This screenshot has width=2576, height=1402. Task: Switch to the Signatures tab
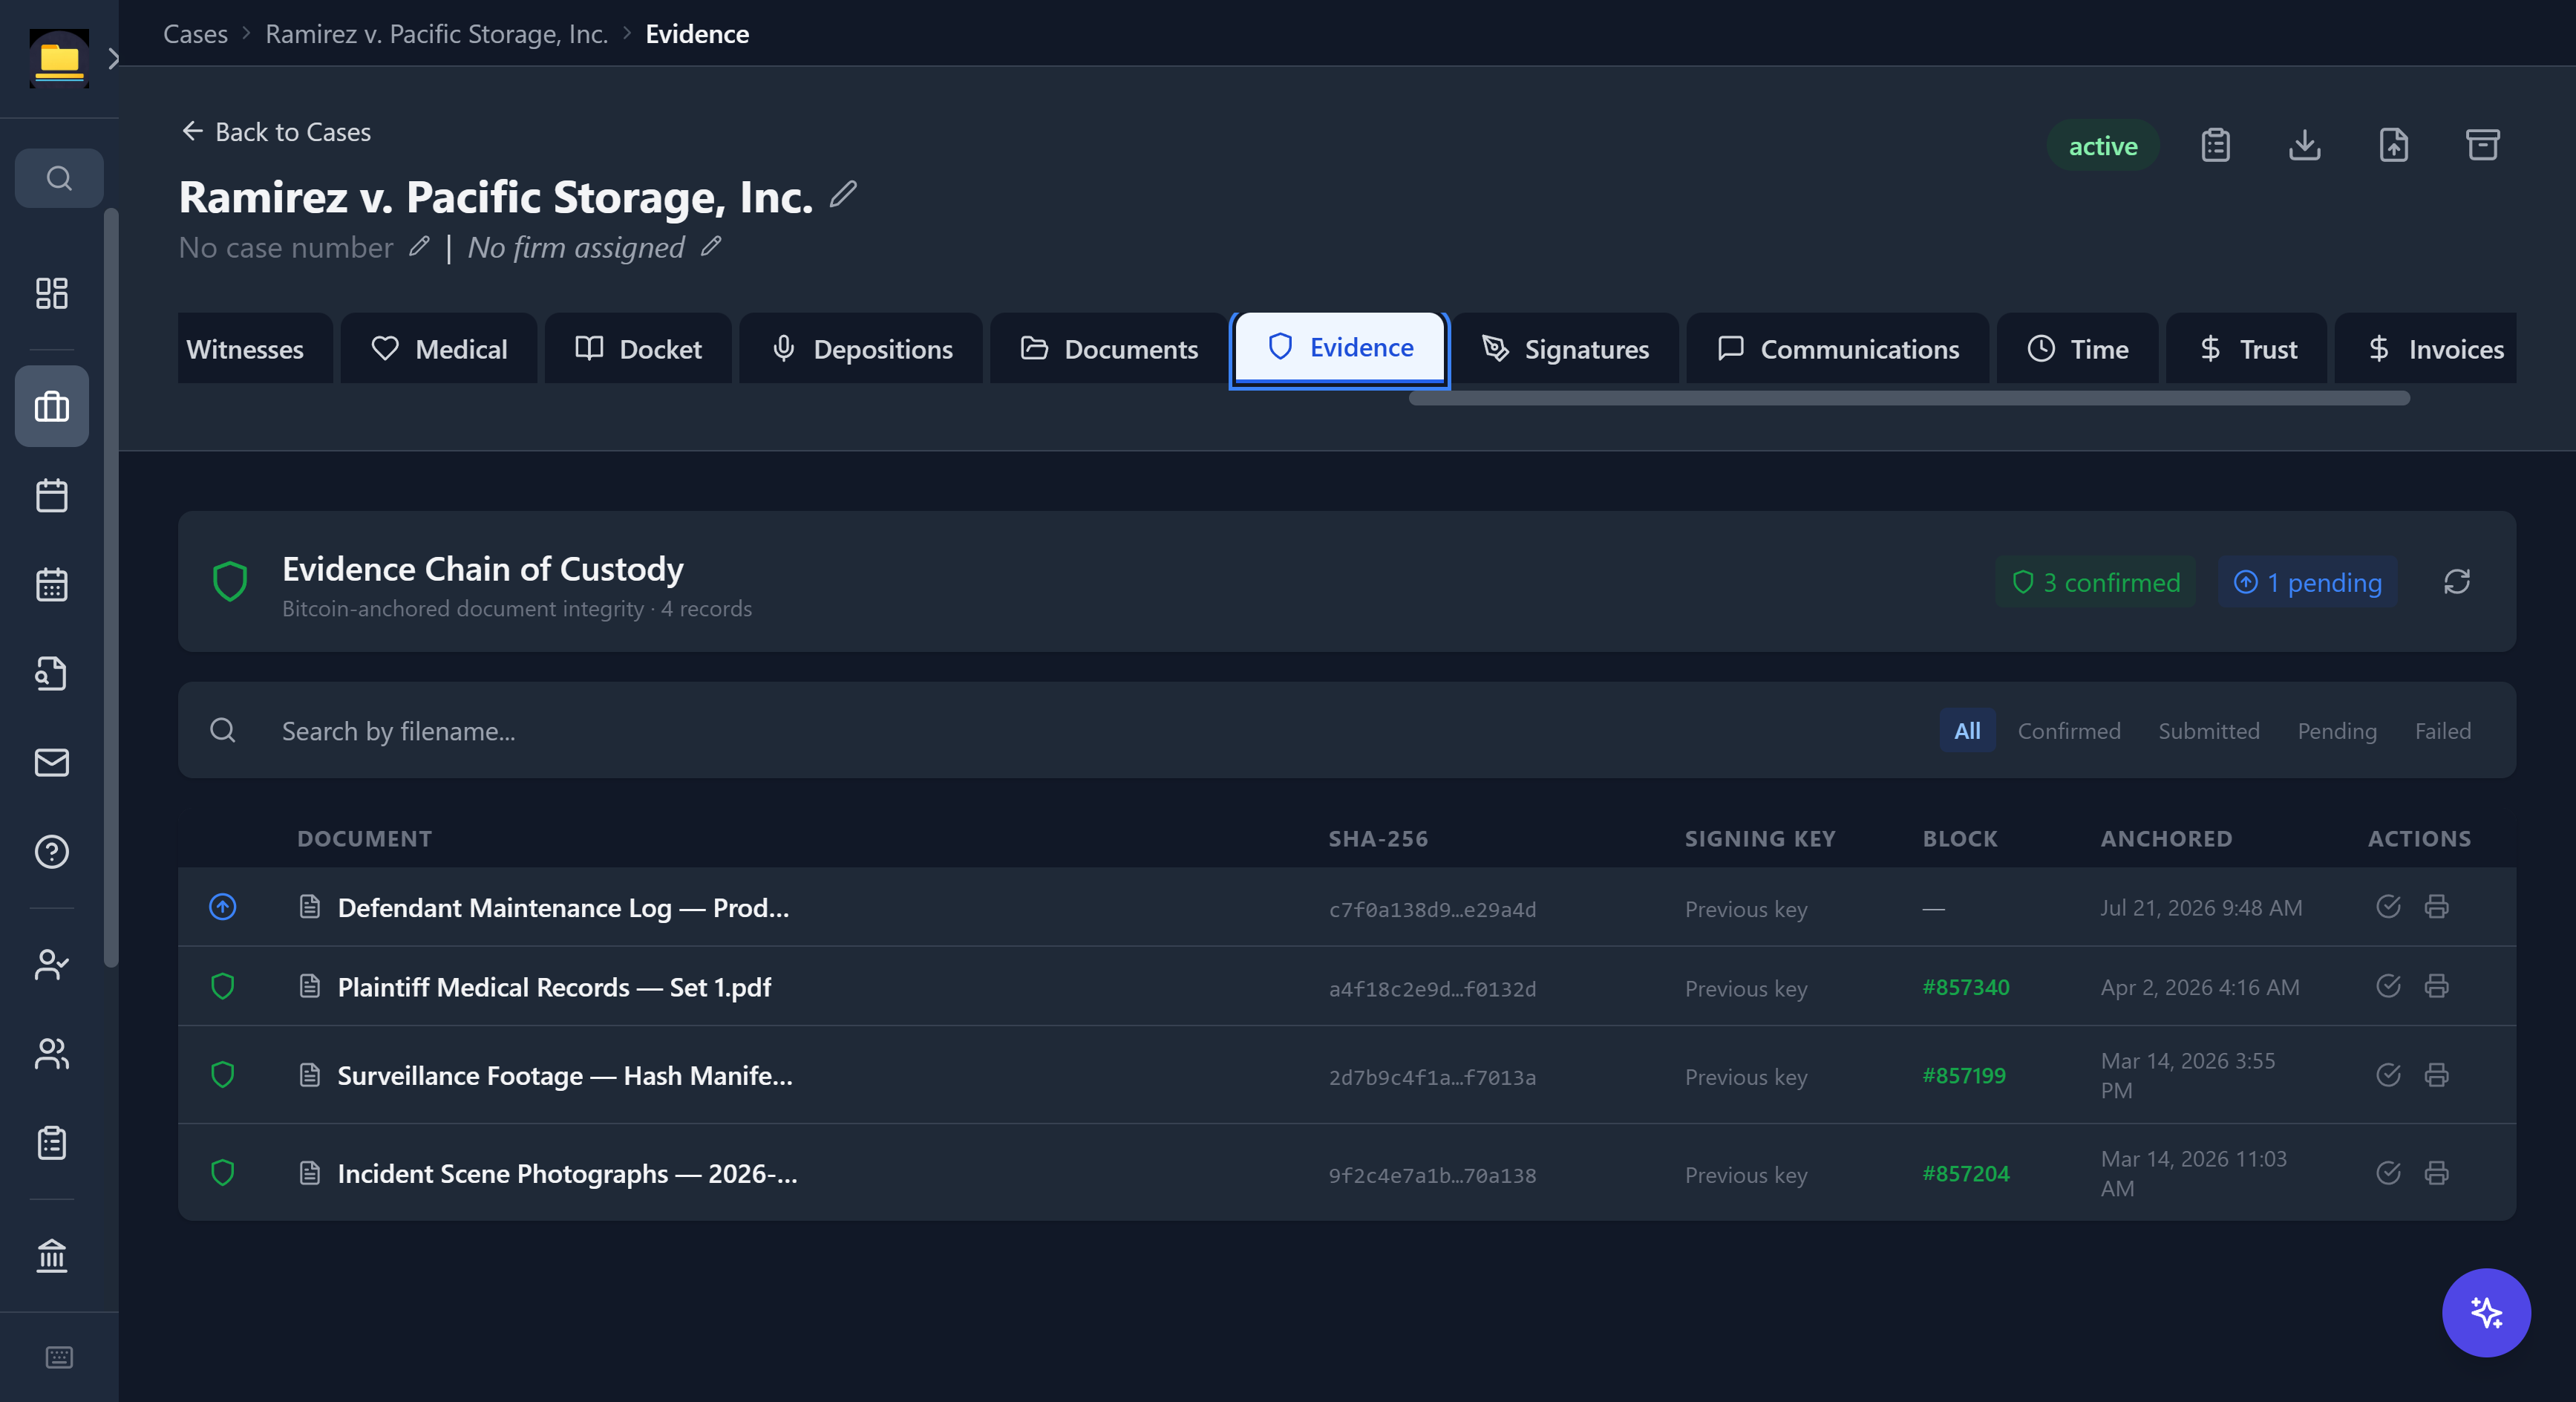pyautogui.click(x=1566, y=348)
